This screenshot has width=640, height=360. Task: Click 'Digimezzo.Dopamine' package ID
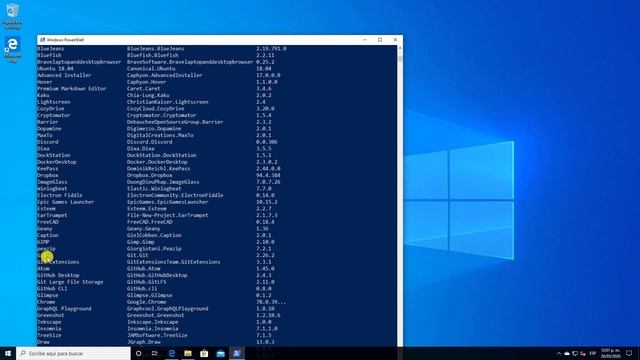coord(154,129)
